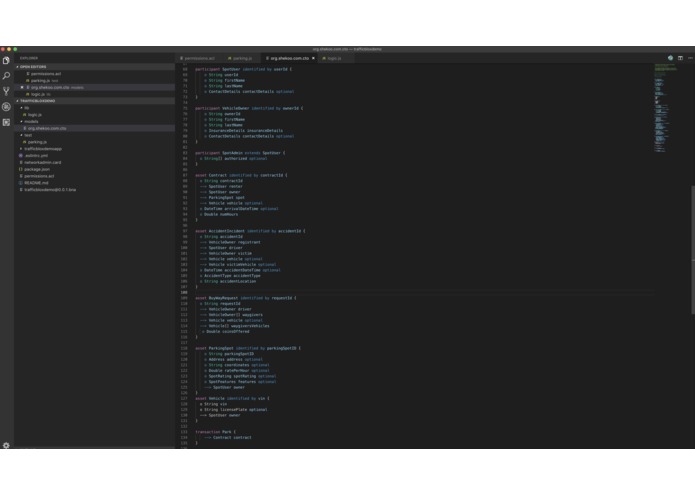Open the Extensions view in activity bar
Viewport: 695px width, 494px height.
pyautogui.click(x=6, y=122)
